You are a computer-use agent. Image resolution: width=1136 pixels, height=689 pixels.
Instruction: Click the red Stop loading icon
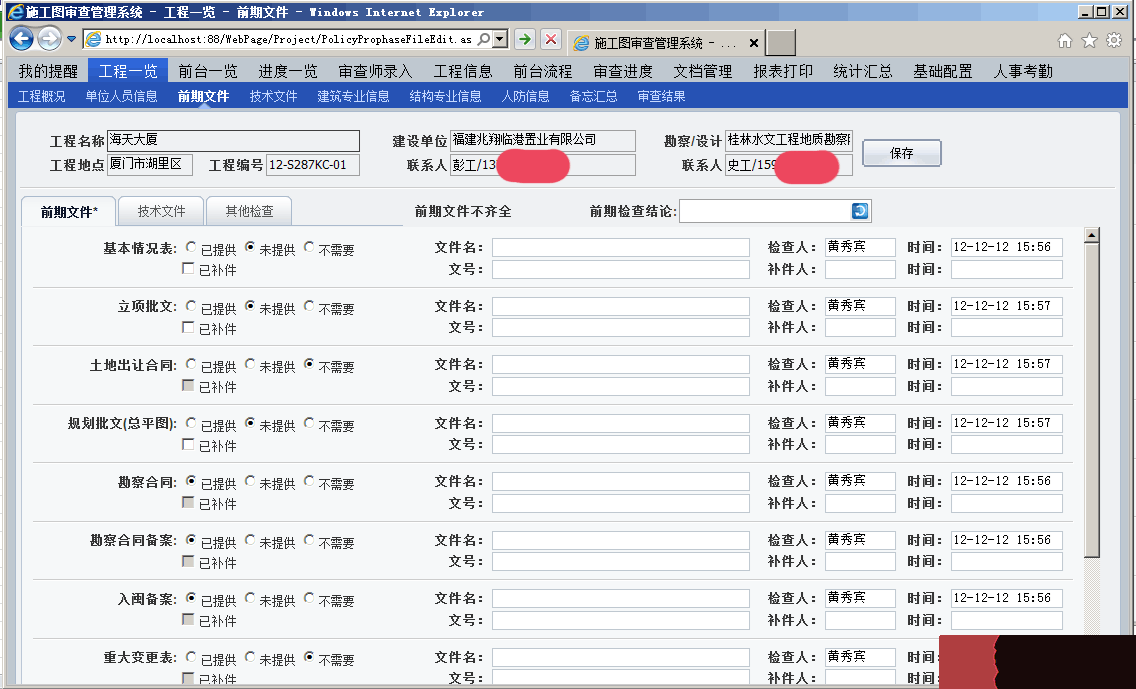[551, 39]
